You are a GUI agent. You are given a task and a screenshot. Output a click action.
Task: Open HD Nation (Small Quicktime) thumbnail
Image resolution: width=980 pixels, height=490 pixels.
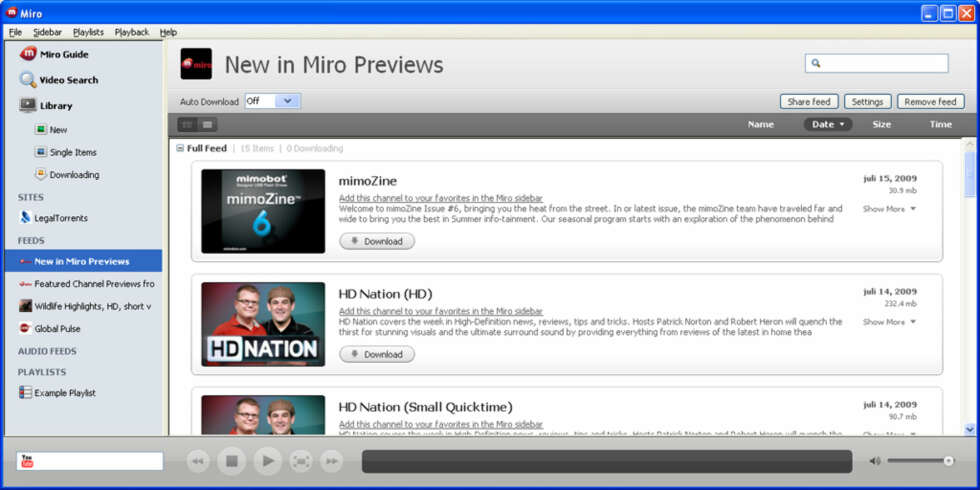(263, 416)
